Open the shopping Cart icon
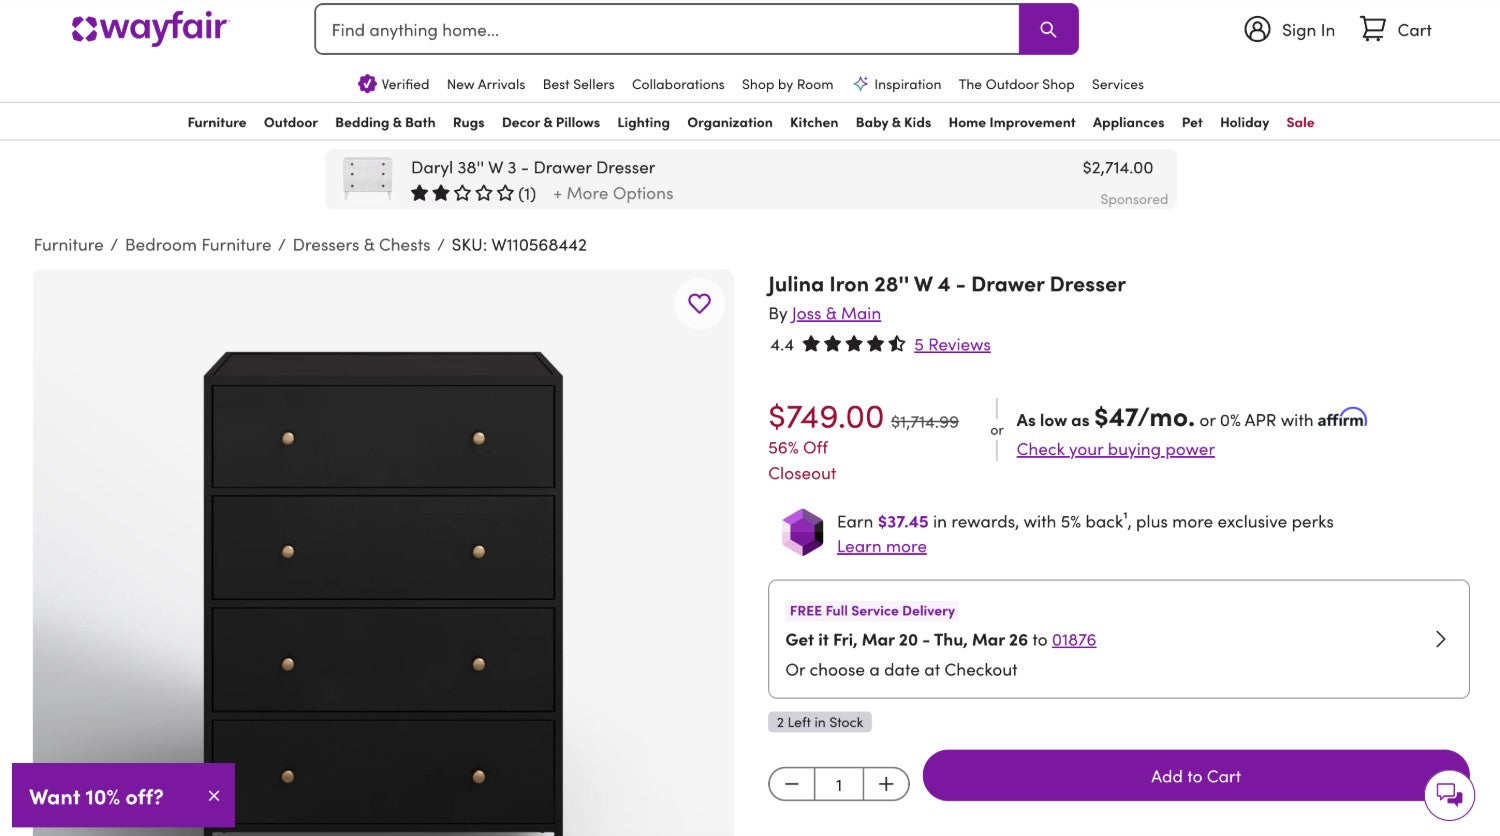Viewport: 1500px width, 836px height. tap(1372, 29)
